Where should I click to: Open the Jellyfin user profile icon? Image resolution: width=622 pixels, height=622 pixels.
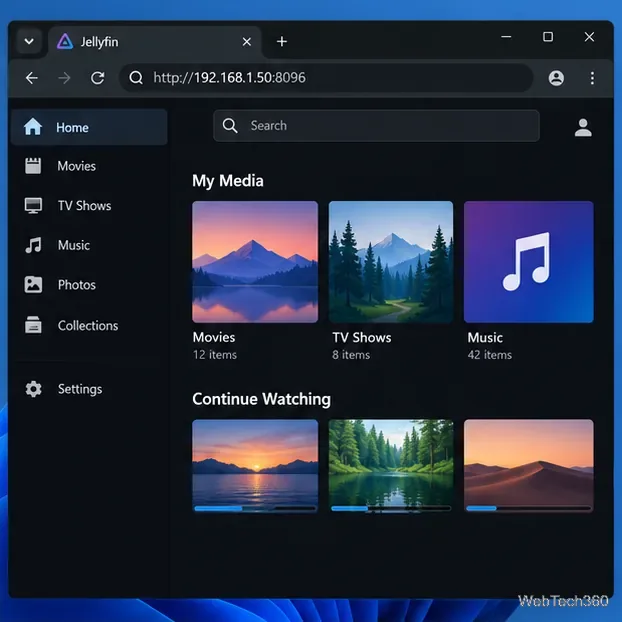pyautogui.click(x=583, y=128)
